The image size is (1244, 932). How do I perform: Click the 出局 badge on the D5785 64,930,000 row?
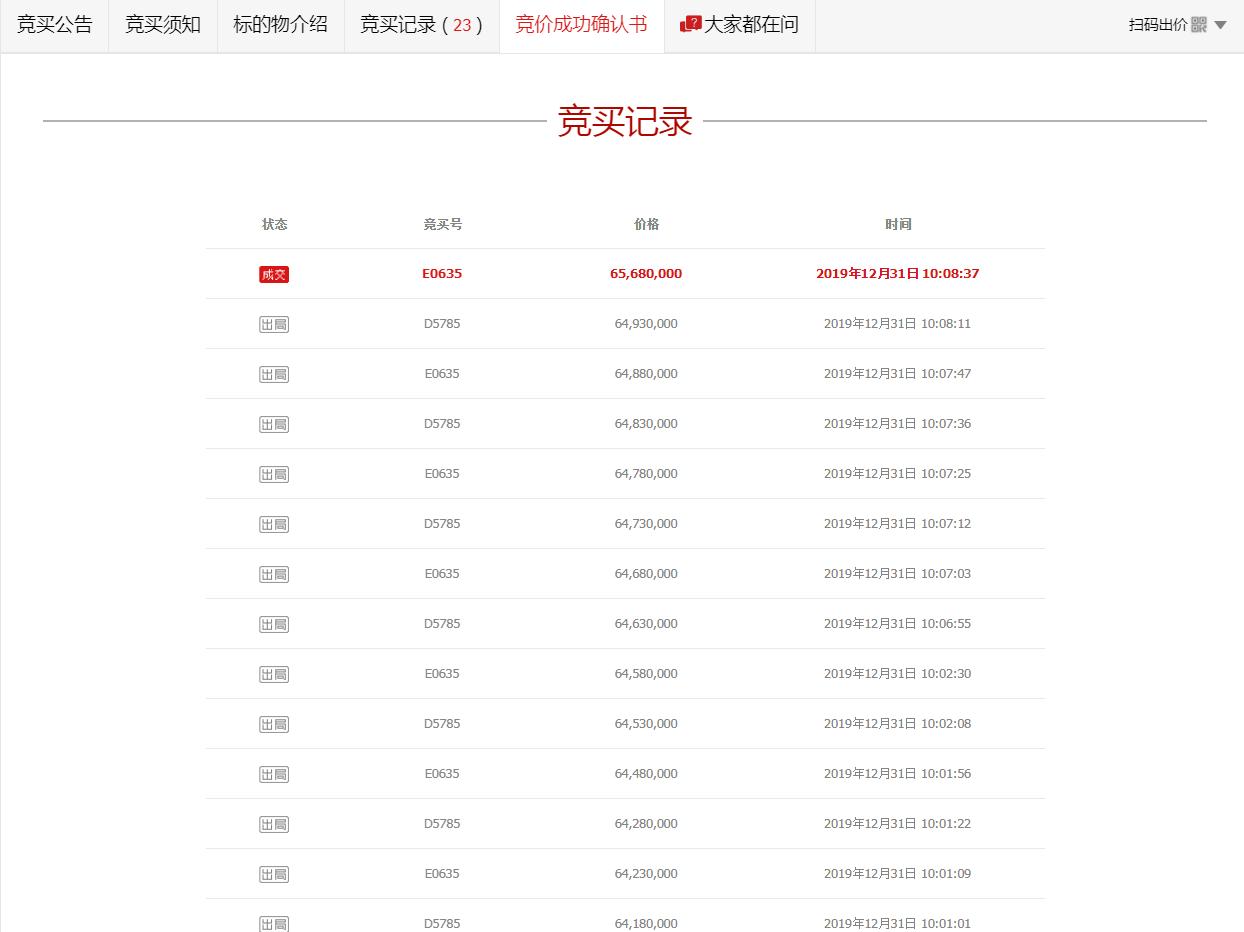click(274, 323)
